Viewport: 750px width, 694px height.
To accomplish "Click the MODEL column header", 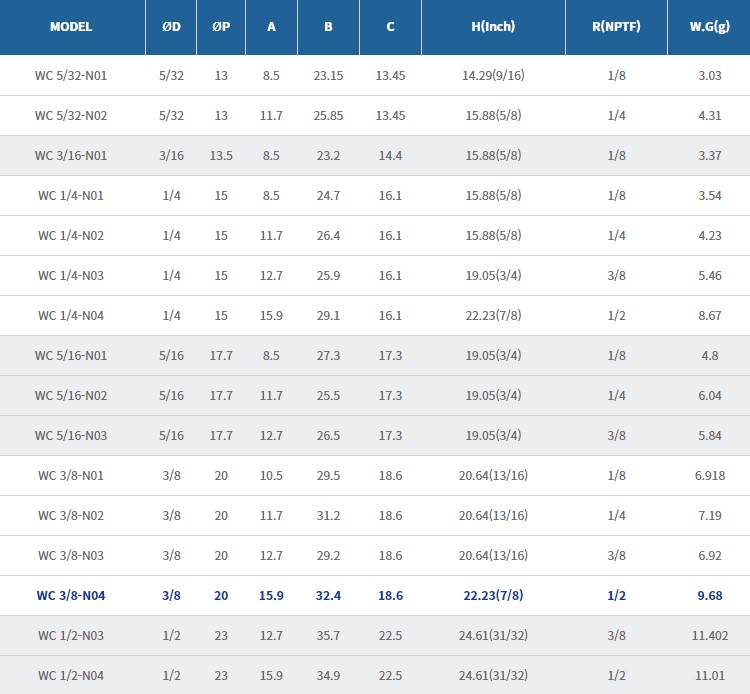I will coord(71,27).
